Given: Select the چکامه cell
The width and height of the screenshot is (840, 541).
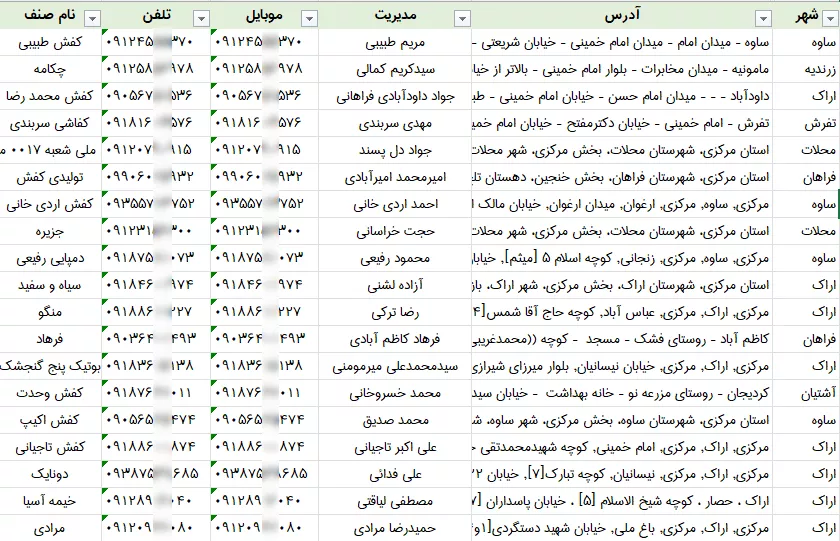Looking at the screenshot, I should (50, 69).
